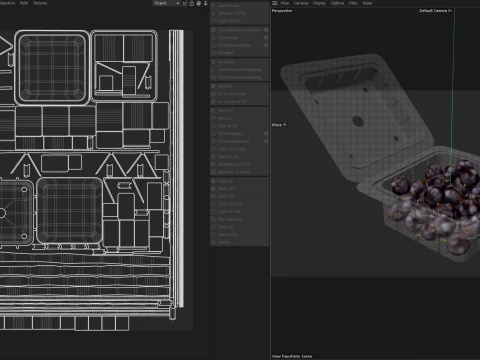Click the Flip Sequence command
Image resolution: width=480 pixels, height=360 pixels.
pyautogui.click(x=239, y=219)
